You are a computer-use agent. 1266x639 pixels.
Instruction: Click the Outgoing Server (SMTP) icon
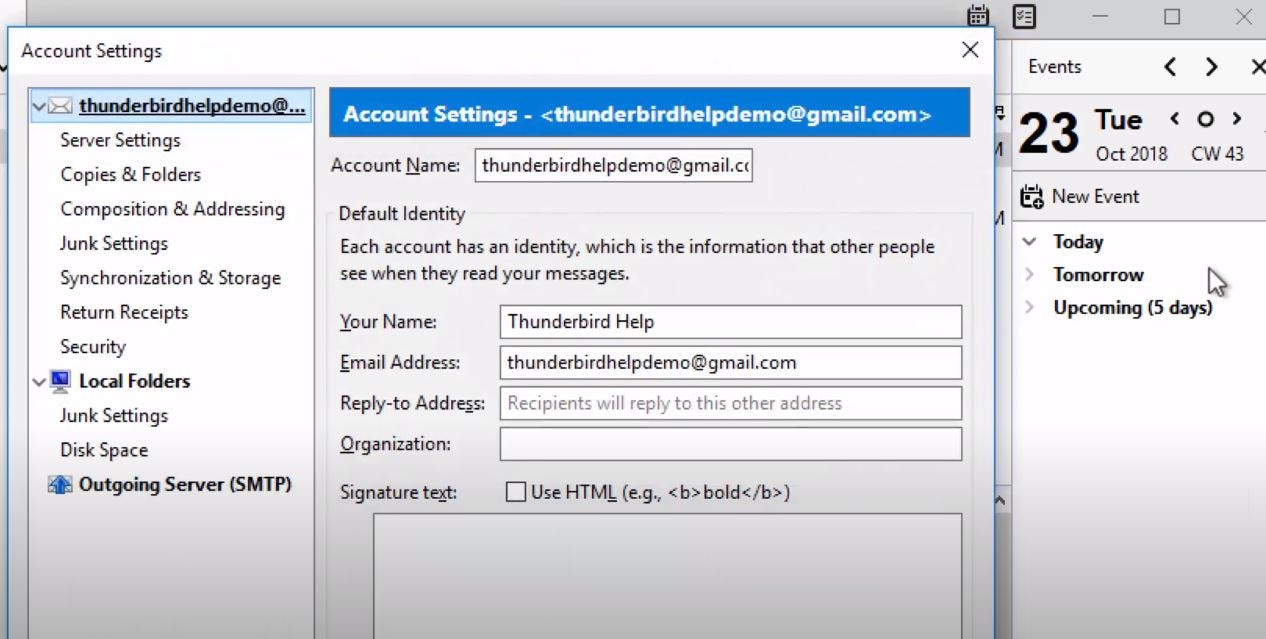(x=61, y=485)
